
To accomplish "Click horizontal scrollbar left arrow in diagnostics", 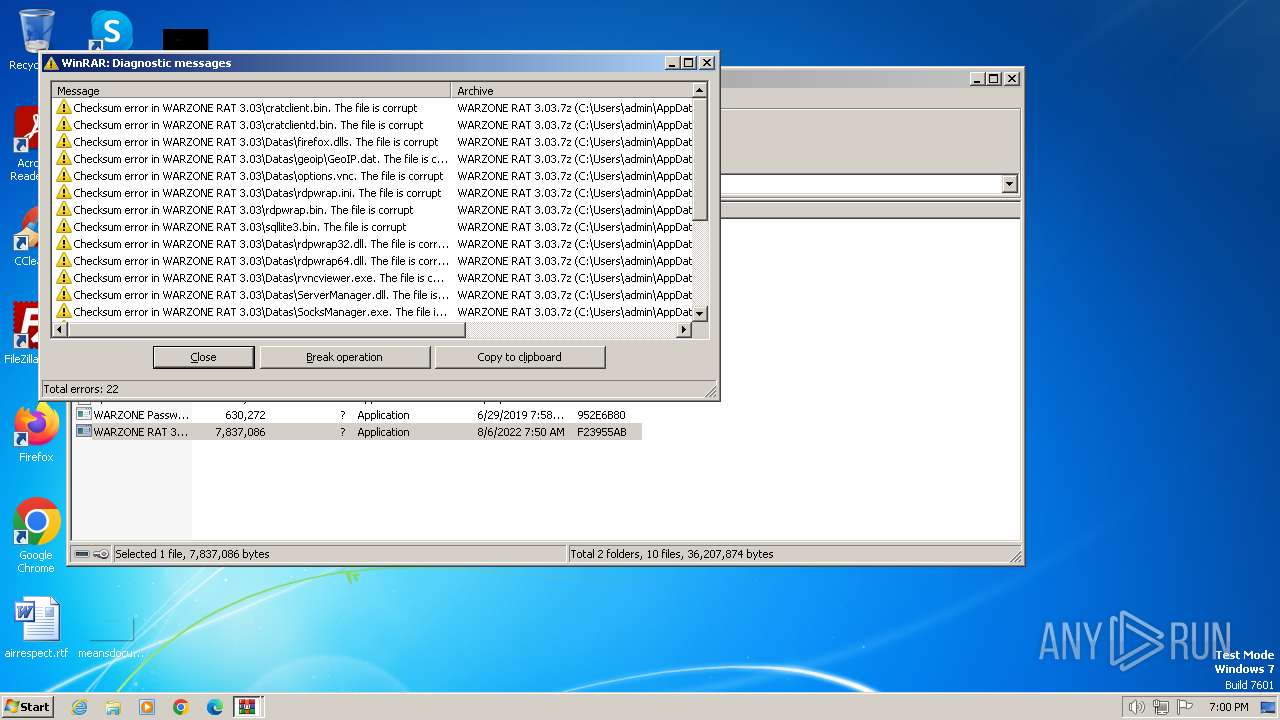I will click(61, 329).
